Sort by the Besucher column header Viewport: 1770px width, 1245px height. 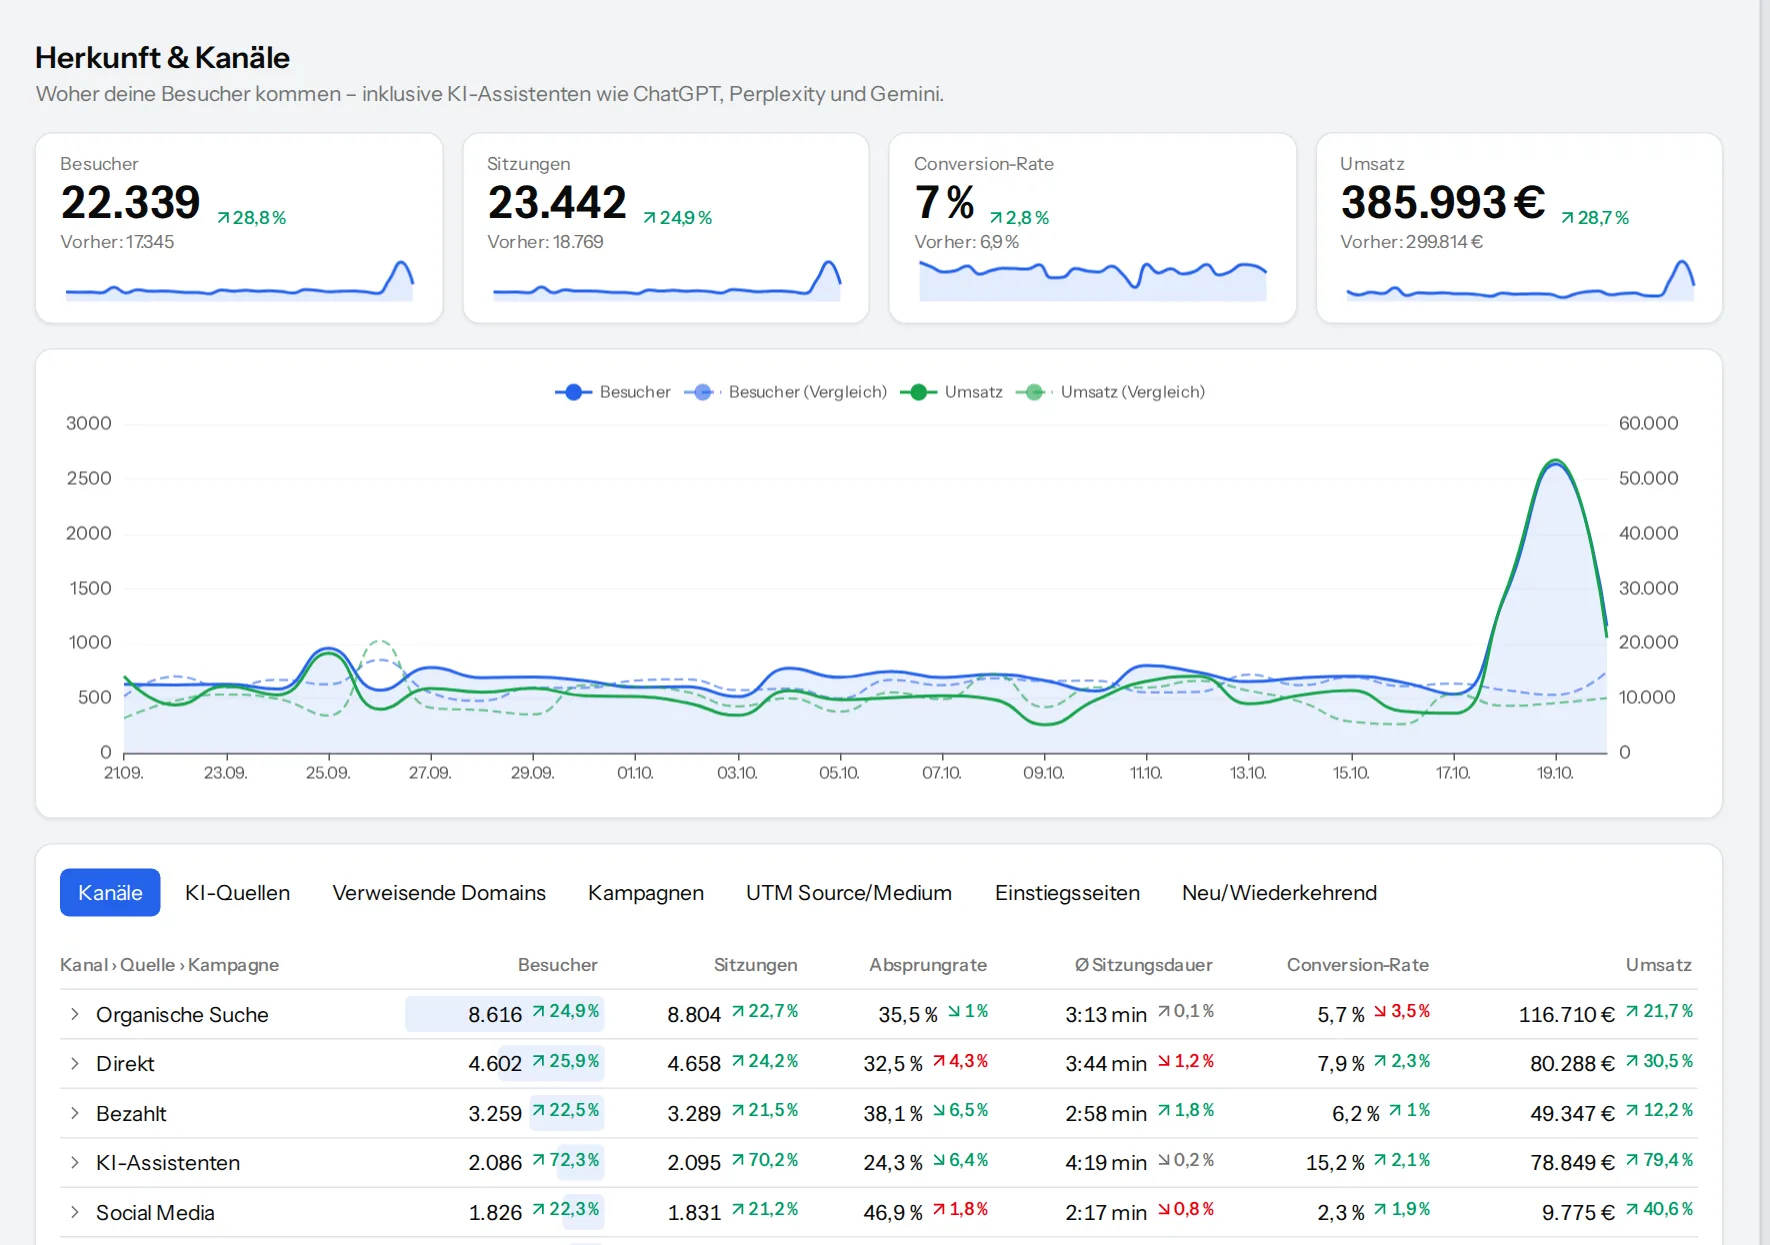click(x=557, y=965)
